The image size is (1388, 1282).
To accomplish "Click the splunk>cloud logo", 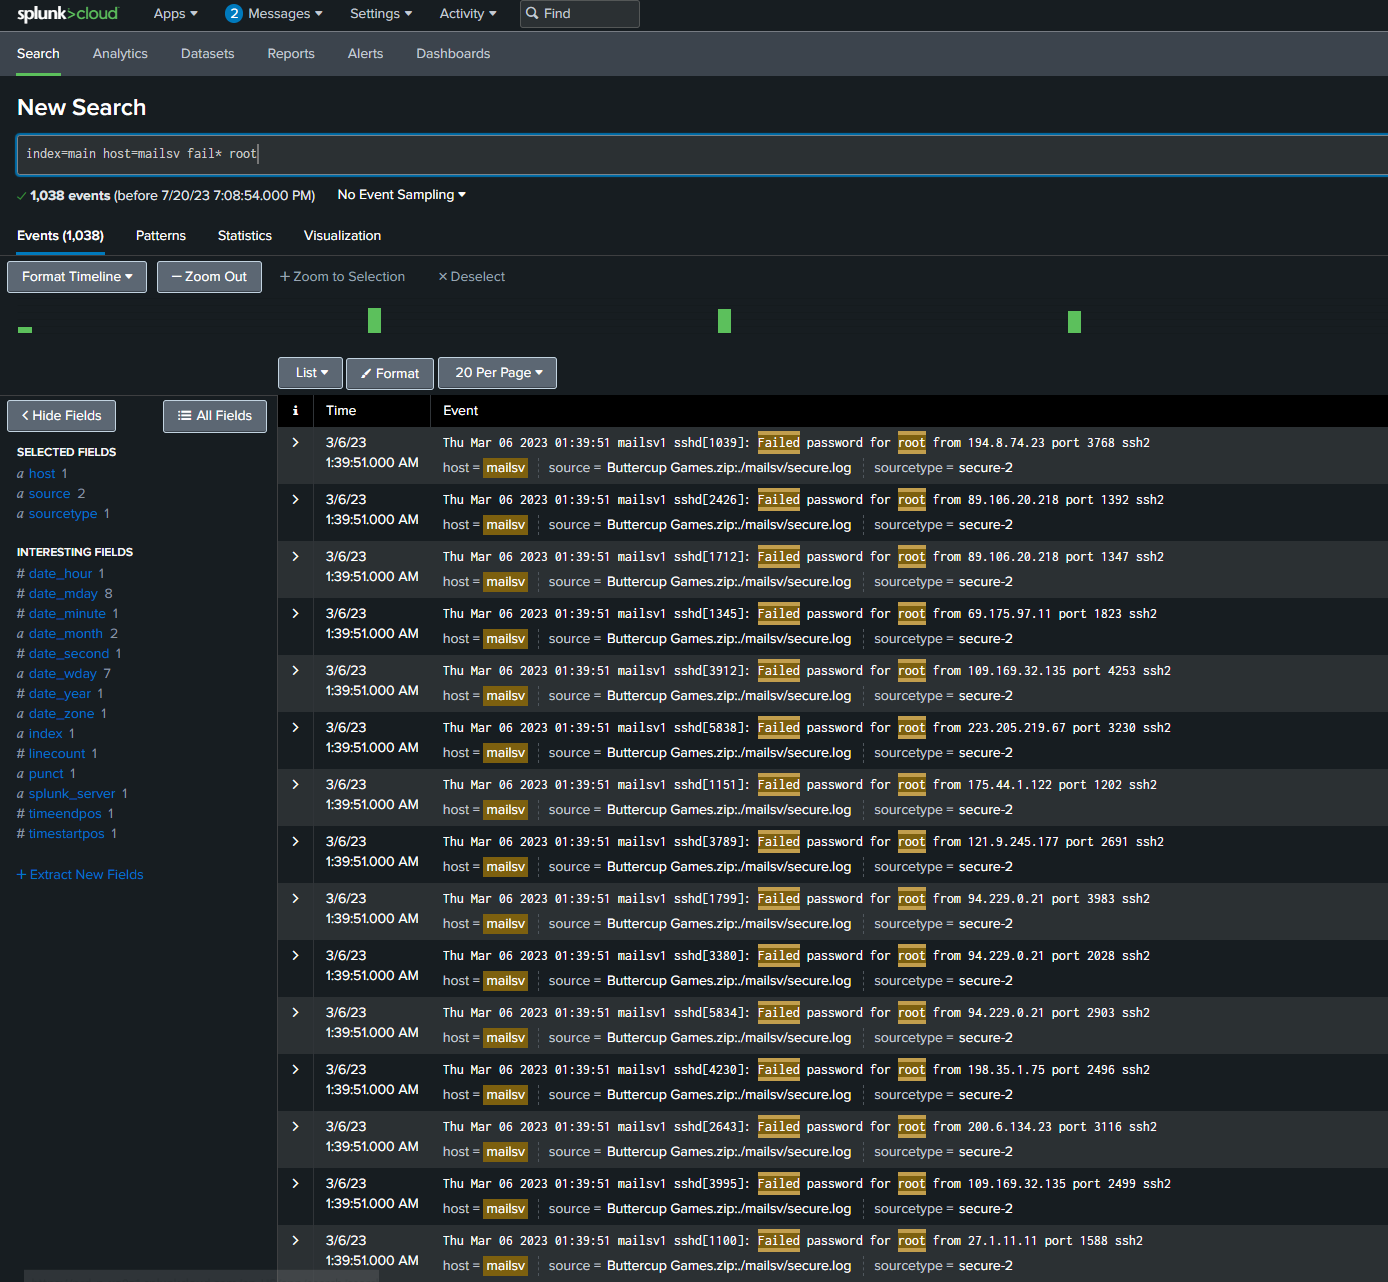I will [x=66, y=13].
